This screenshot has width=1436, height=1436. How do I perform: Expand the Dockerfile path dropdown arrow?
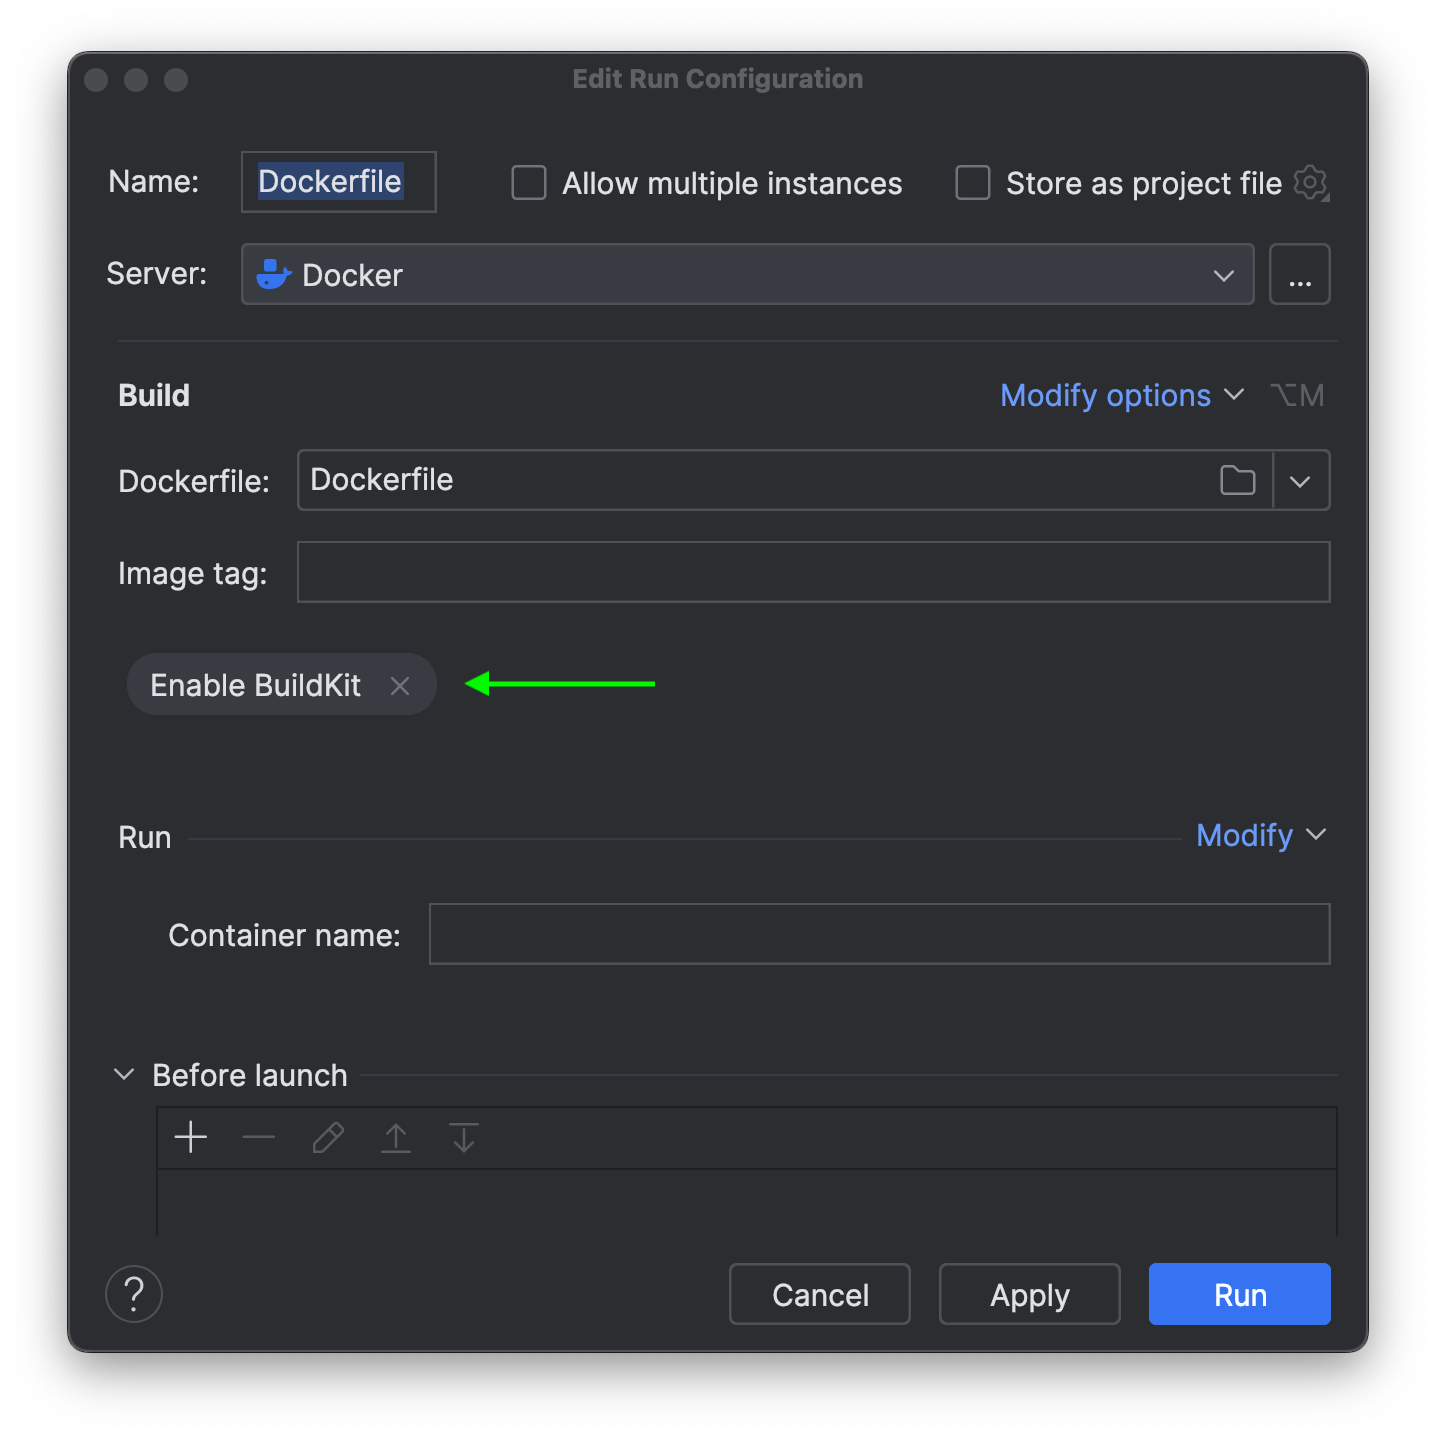click(x=1300, y=481)
